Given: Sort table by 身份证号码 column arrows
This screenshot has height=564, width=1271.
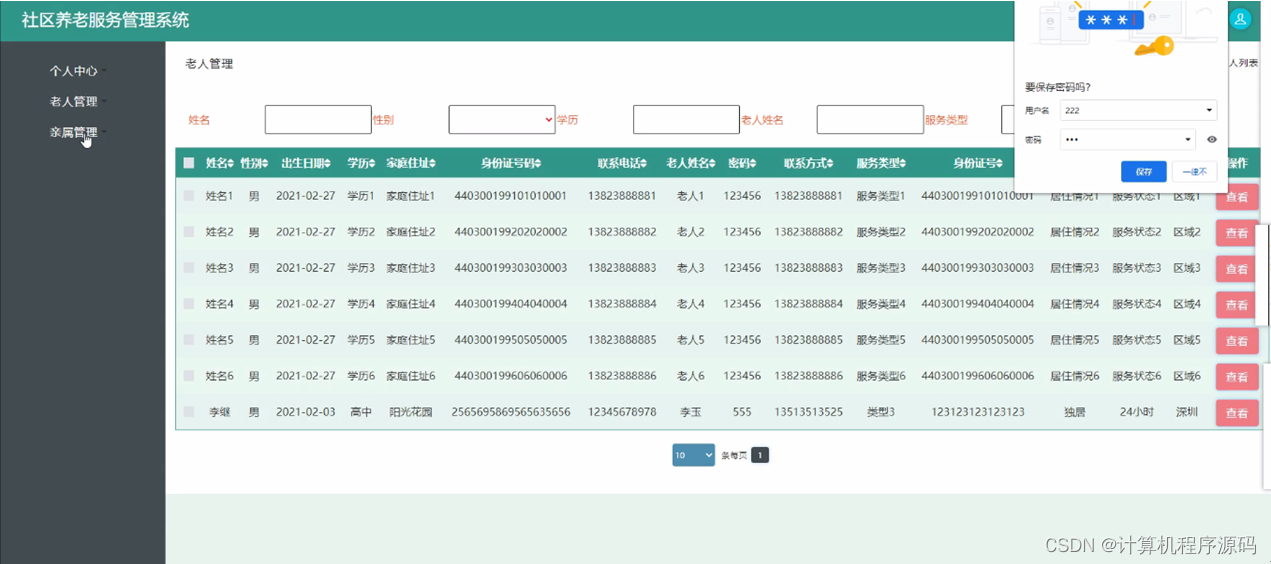Looking at the screenshot, I should pyautogui.click(x=540, y=164).
